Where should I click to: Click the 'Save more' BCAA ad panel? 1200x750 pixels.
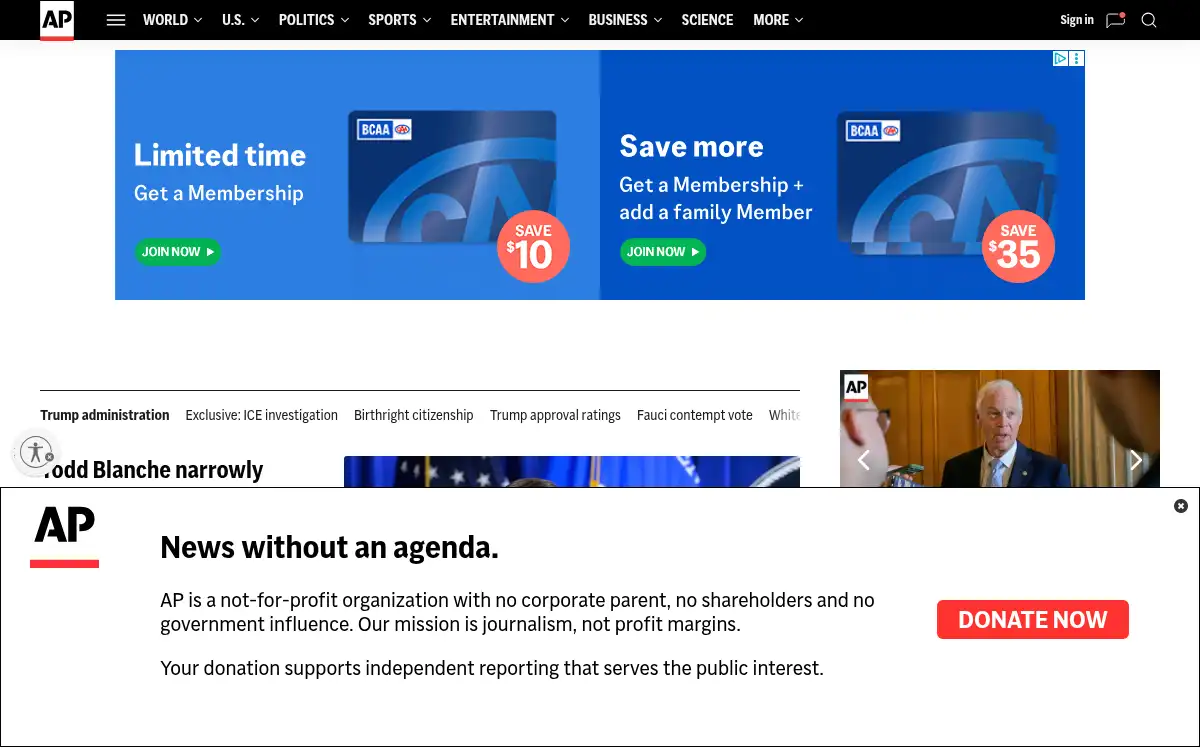842,175
